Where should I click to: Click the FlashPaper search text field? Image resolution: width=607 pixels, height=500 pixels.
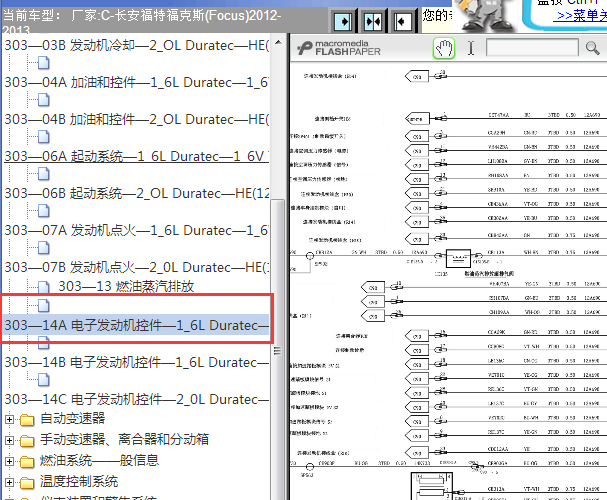point(532,48)
